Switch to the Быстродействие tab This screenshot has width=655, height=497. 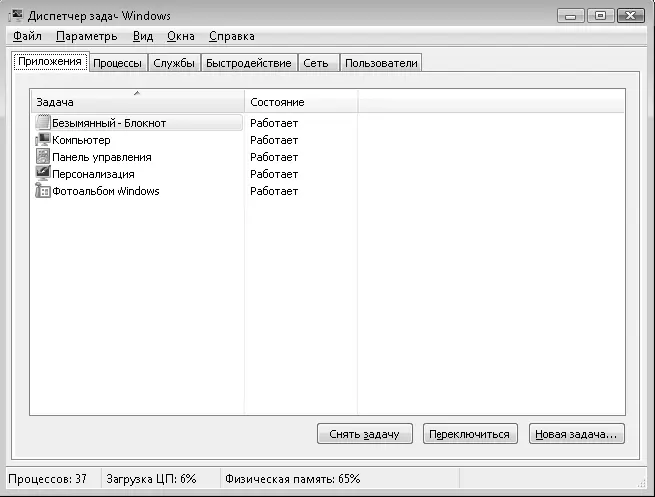click(249, 63)
